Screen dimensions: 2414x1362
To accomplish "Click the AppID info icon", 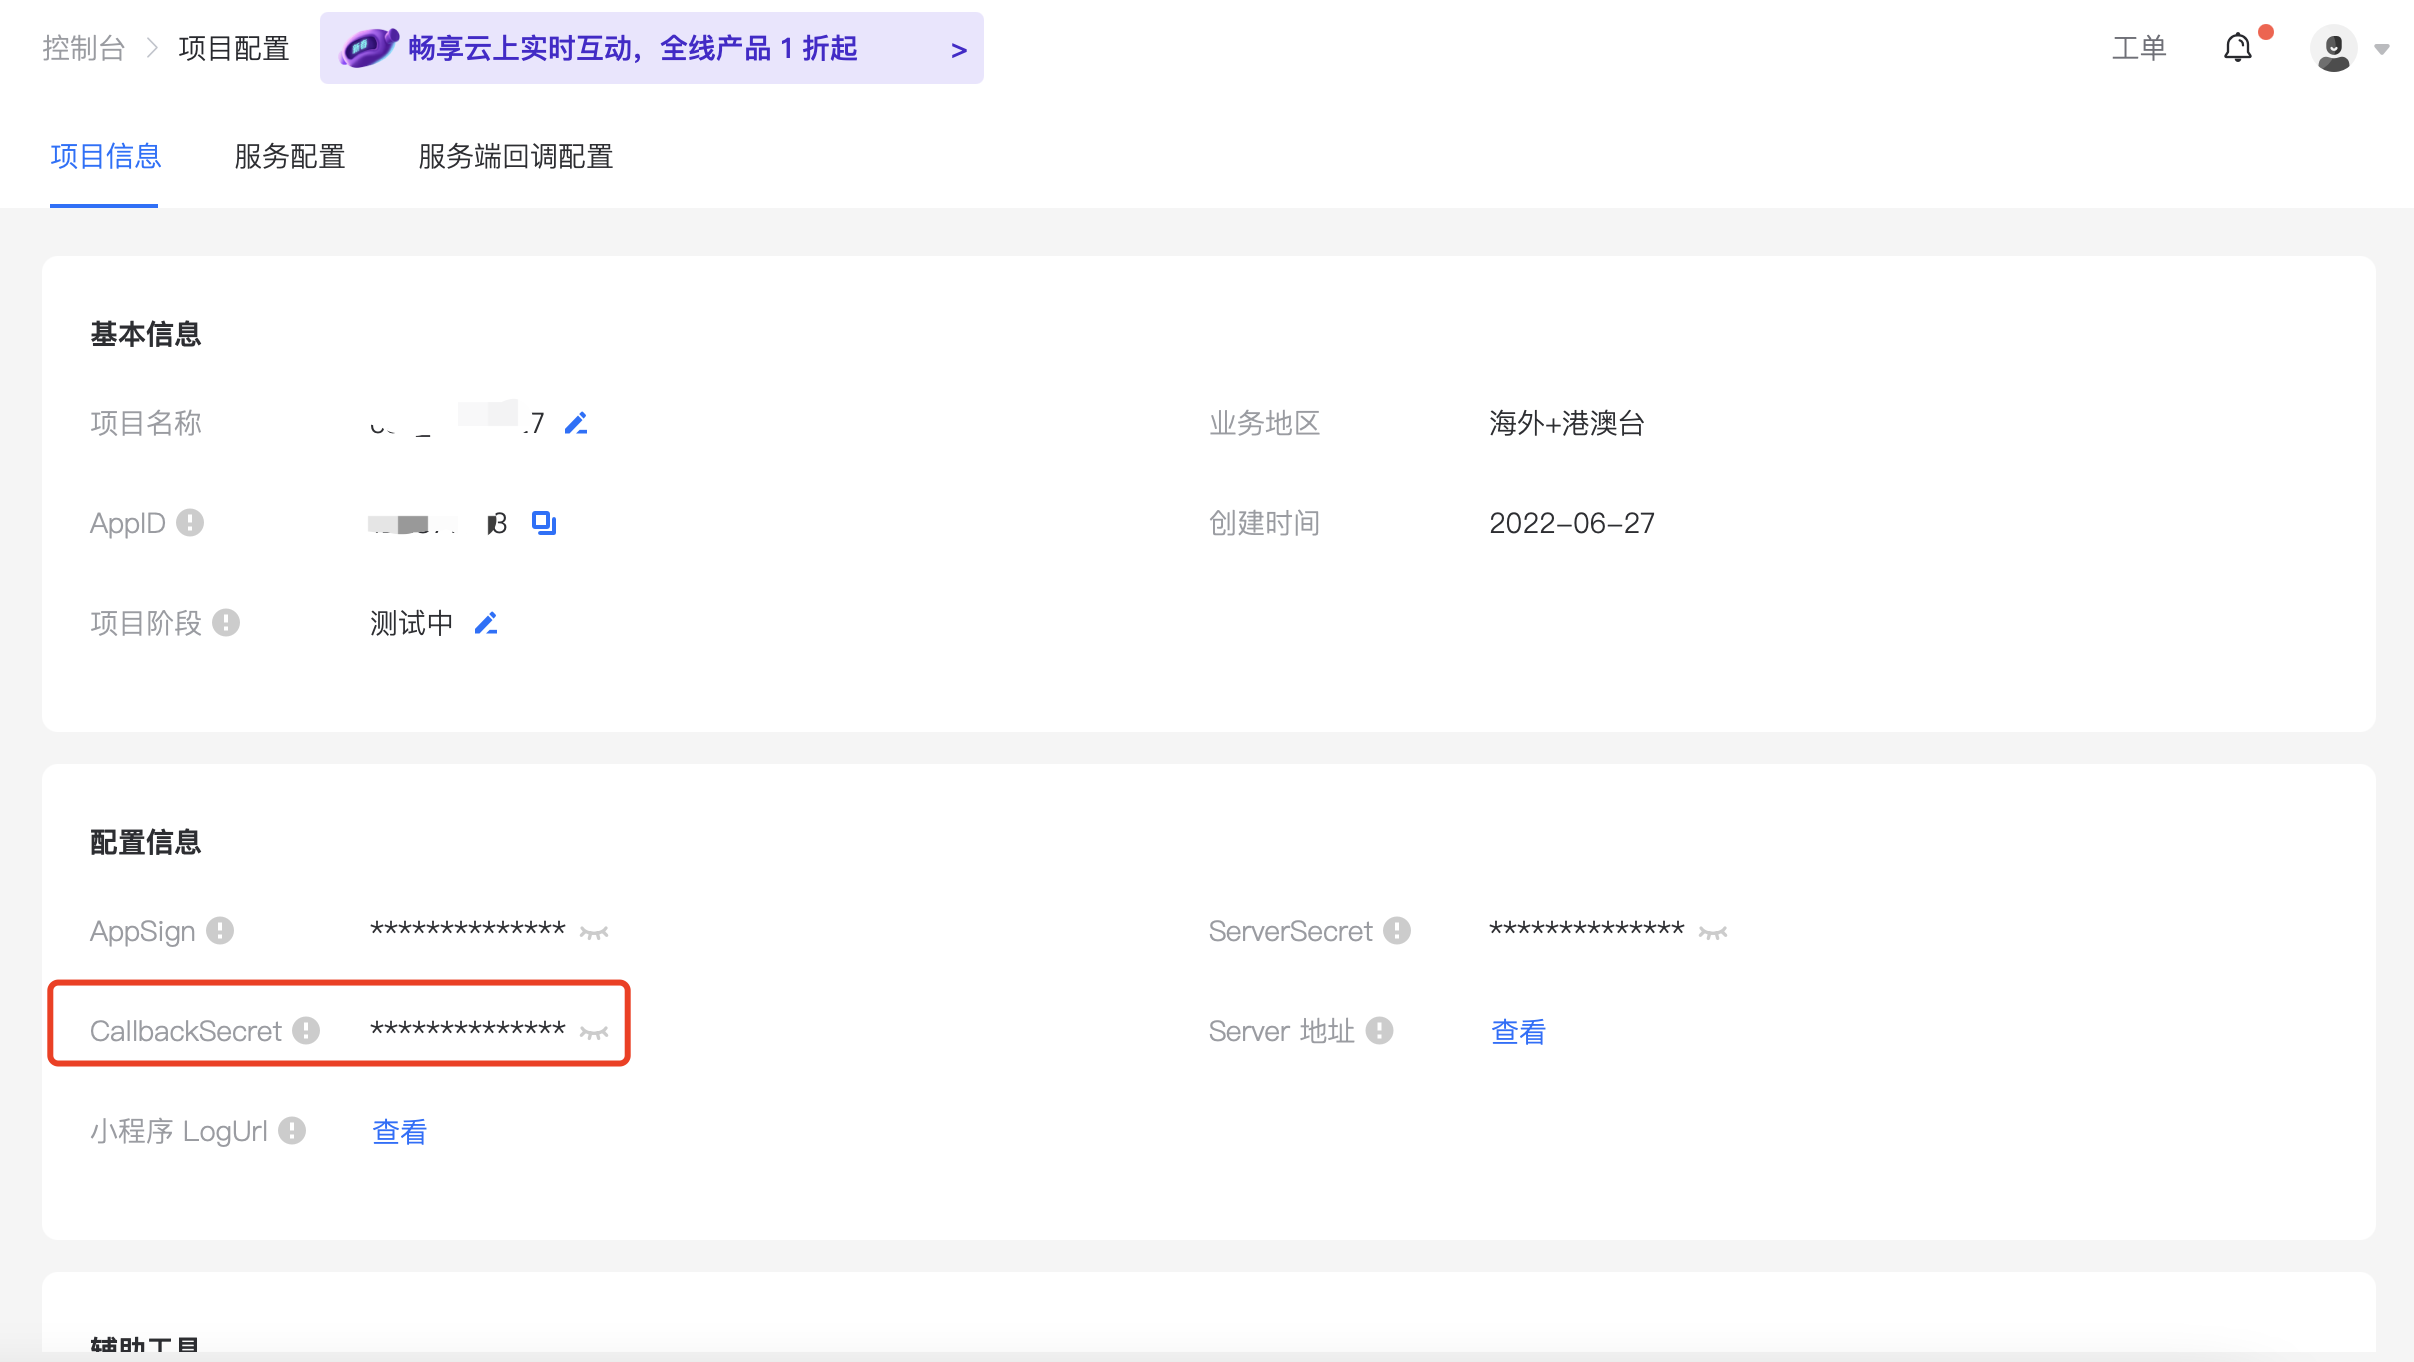I will click(x=190, y=523).
